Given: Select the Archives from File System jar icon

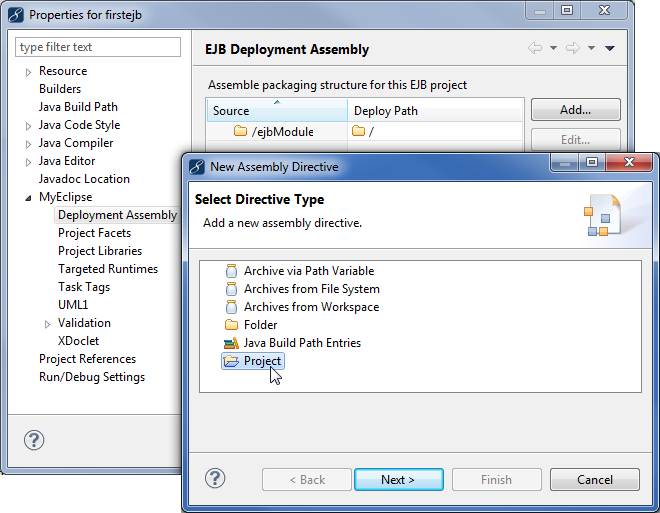Looking at the screenshot, I should 231,289.
